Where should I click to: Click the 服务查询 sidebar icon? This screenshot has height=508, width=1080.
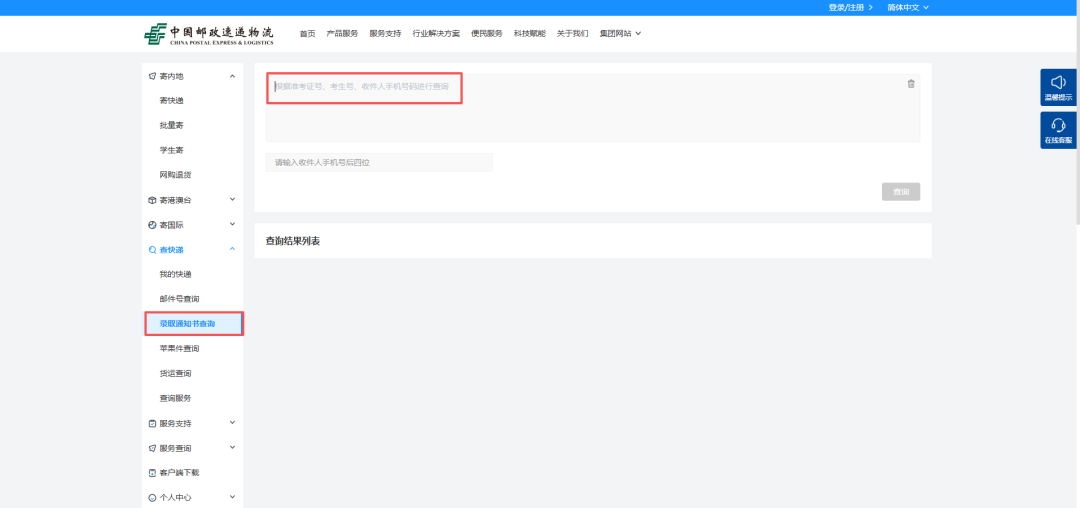[152, 448]
